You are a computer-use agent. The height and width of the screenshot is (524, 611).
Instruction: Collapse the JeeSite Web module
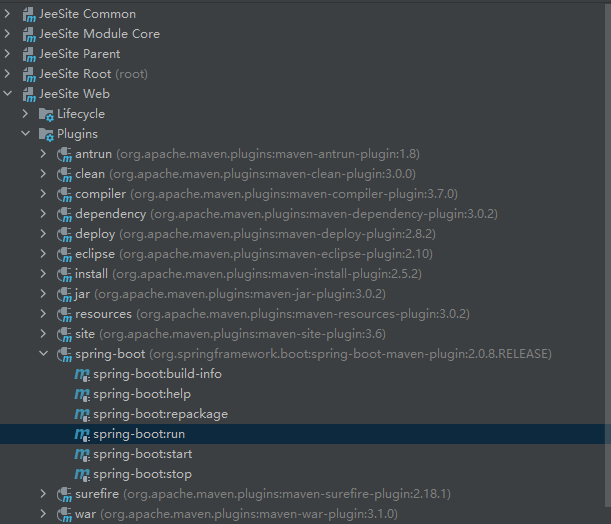coord(7,94)
